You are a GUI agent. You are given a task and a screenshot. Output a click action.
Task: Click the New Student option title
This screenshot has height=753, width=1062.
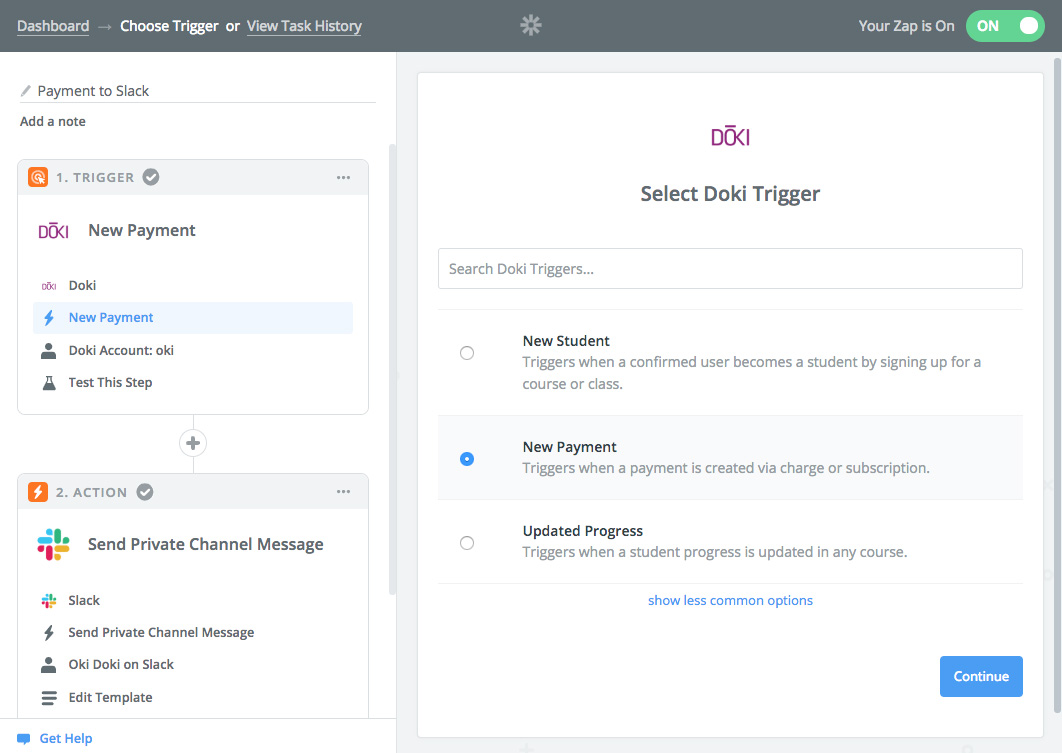coord(566,341)
